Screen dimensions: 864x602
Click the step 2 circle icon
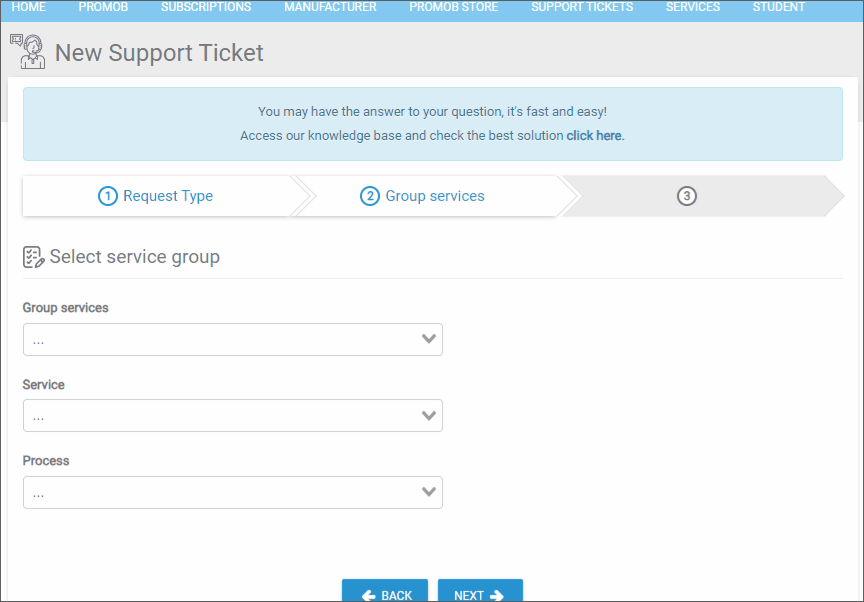370,196
